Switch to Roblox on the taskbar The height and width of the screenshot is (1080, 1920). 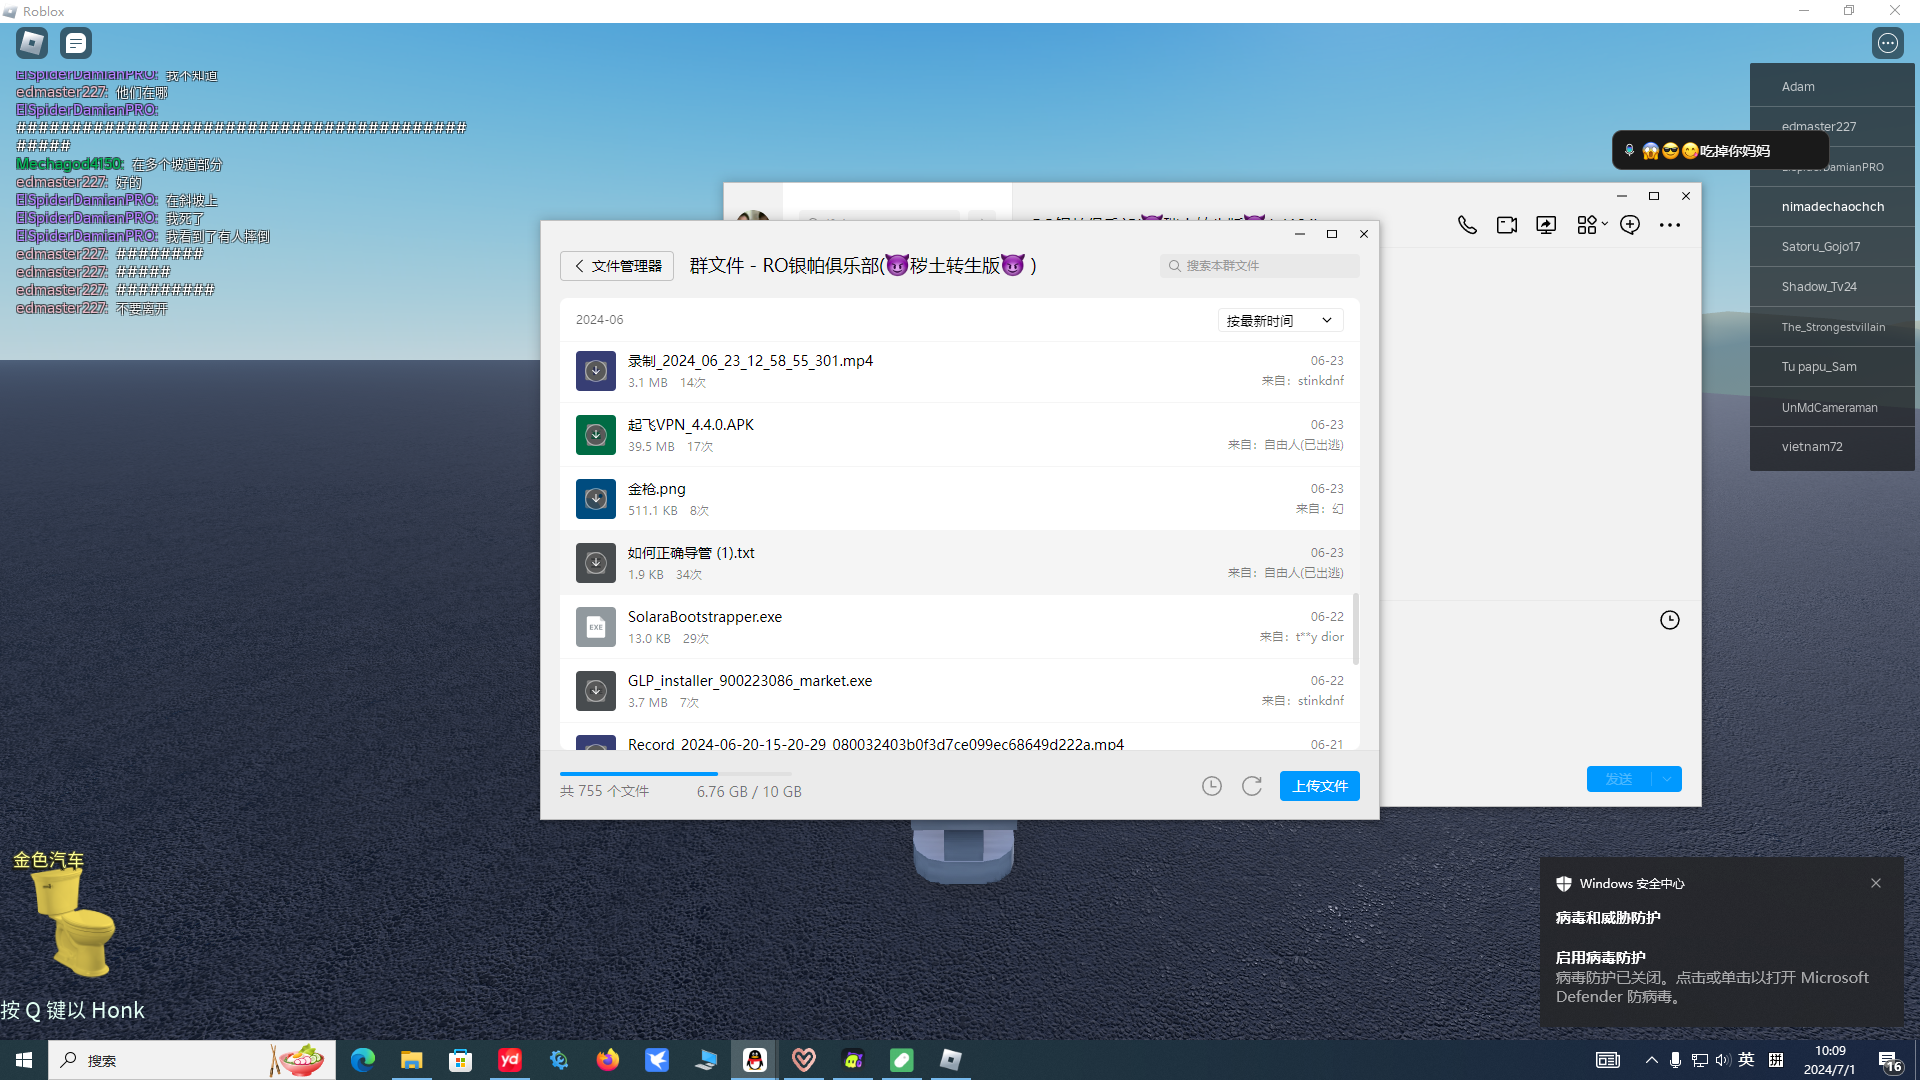point(951,1060)
